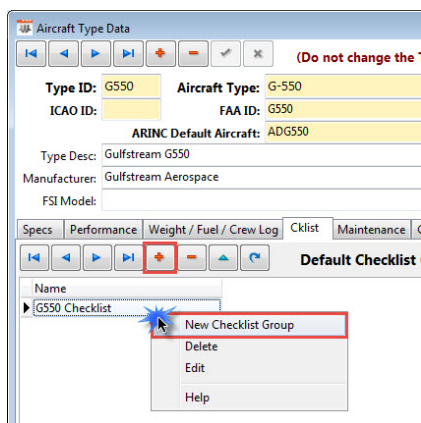The height and width of the screenshot is (423, 421).
Task: Go to first aircraft type record
Action: (x=31, y=54)
